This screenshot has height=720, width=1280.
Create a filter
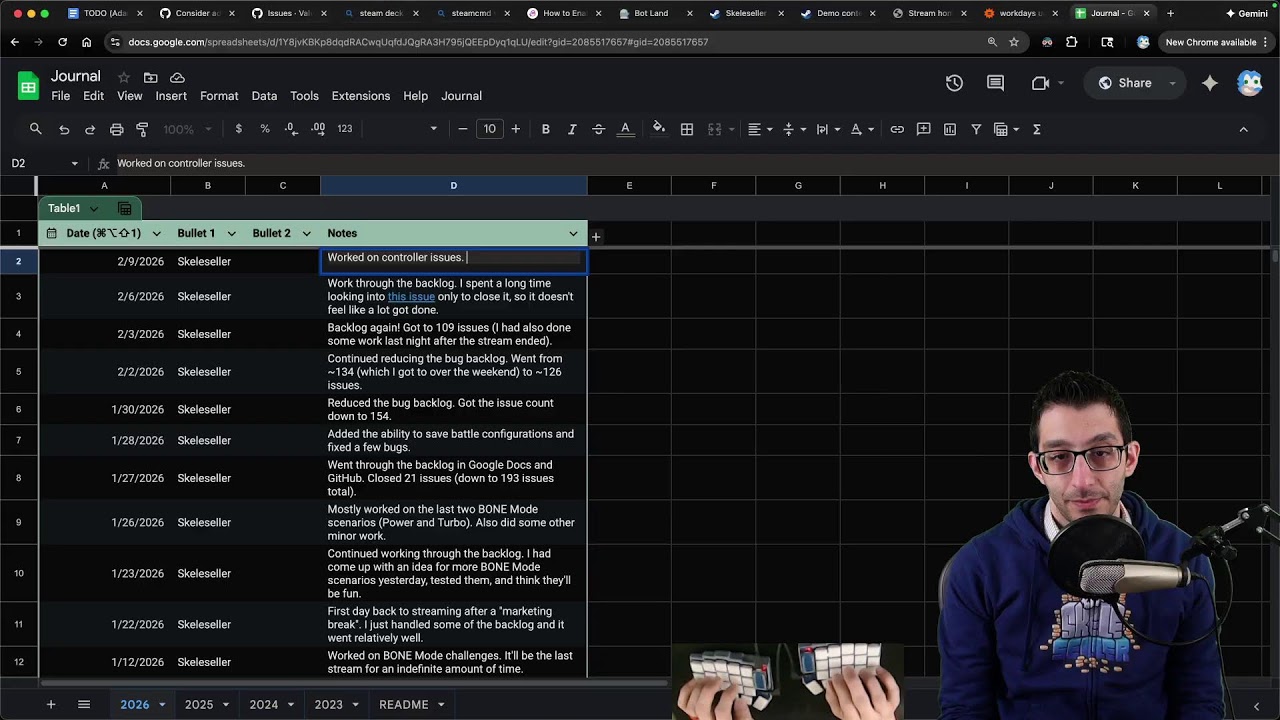point(976,129)
